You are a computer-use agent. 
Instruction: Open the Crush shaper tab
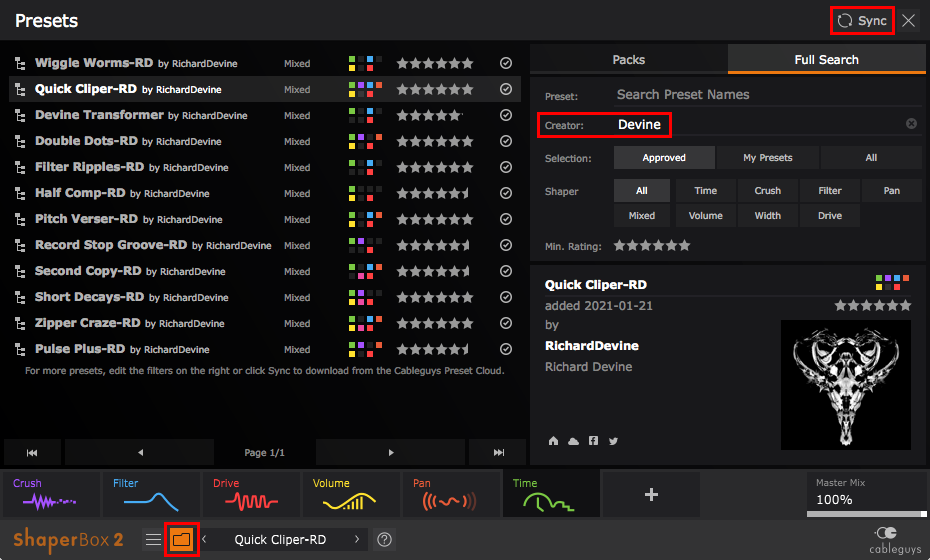click(x=51, y=494)
